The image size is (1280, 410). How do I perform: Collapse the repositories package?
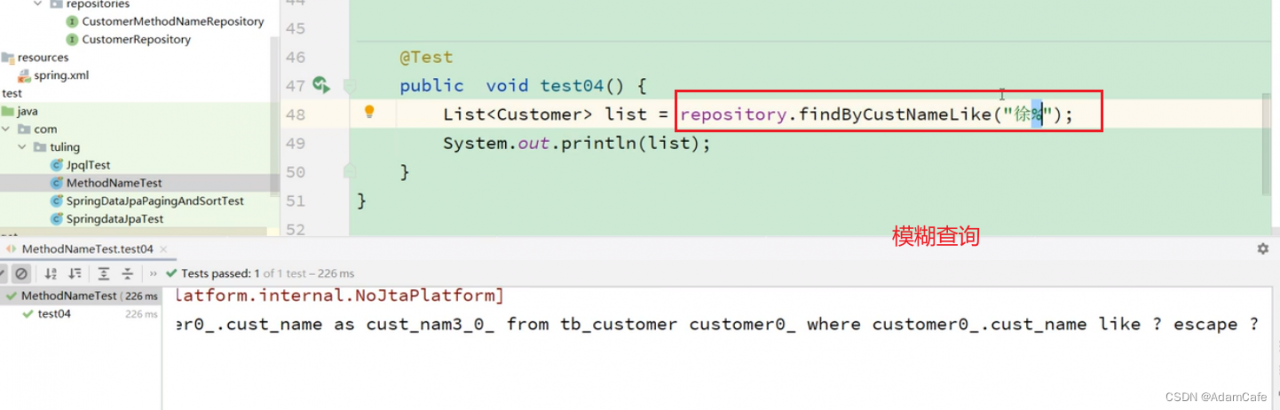point(38,3)
